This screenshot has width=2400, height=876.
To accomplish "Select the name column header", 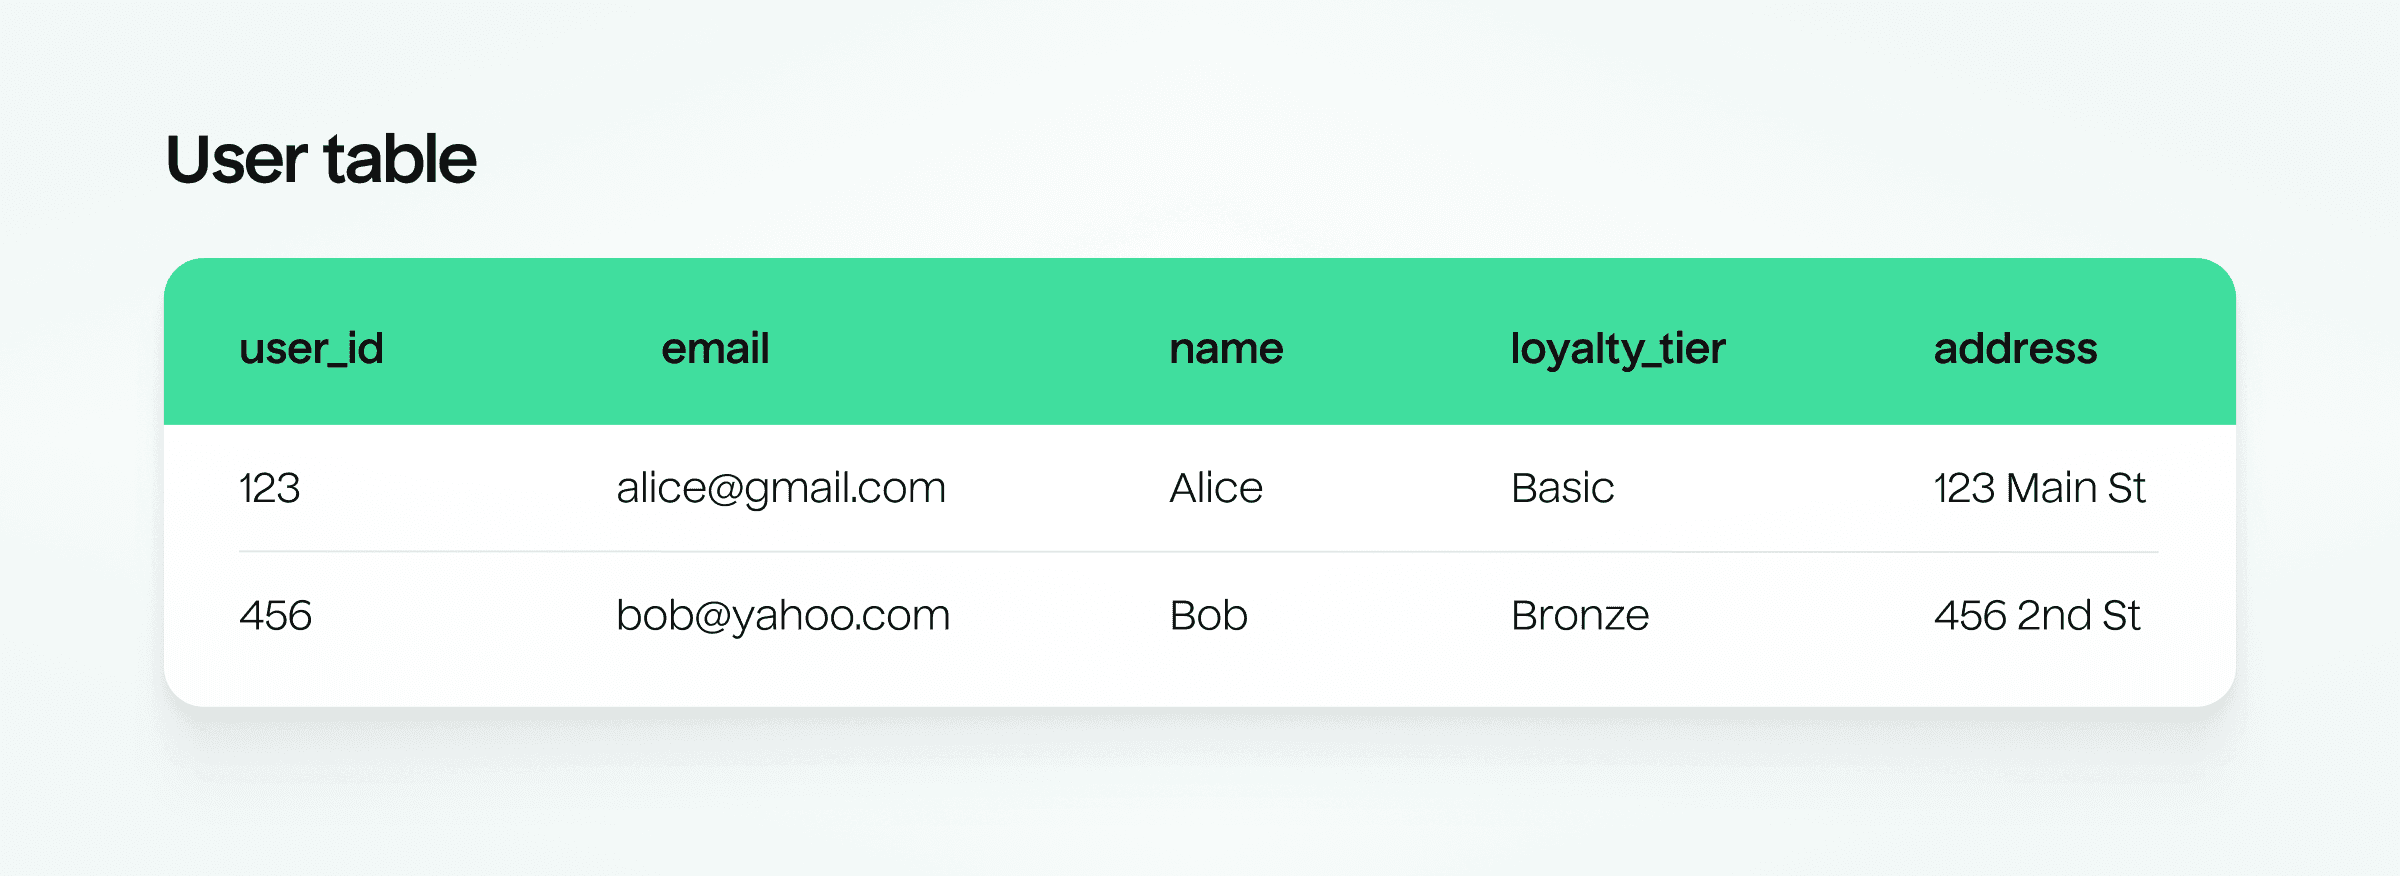I will [x=1226, y=349].
